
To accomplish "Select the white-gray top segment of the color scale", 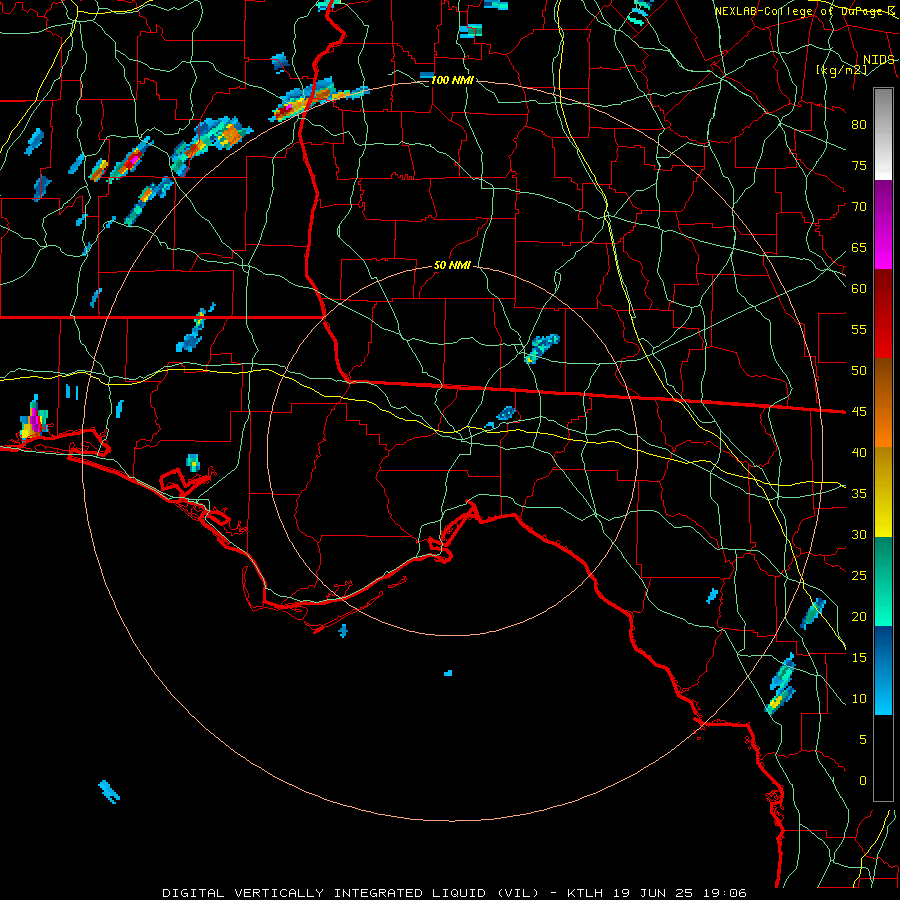I will 883,134.
